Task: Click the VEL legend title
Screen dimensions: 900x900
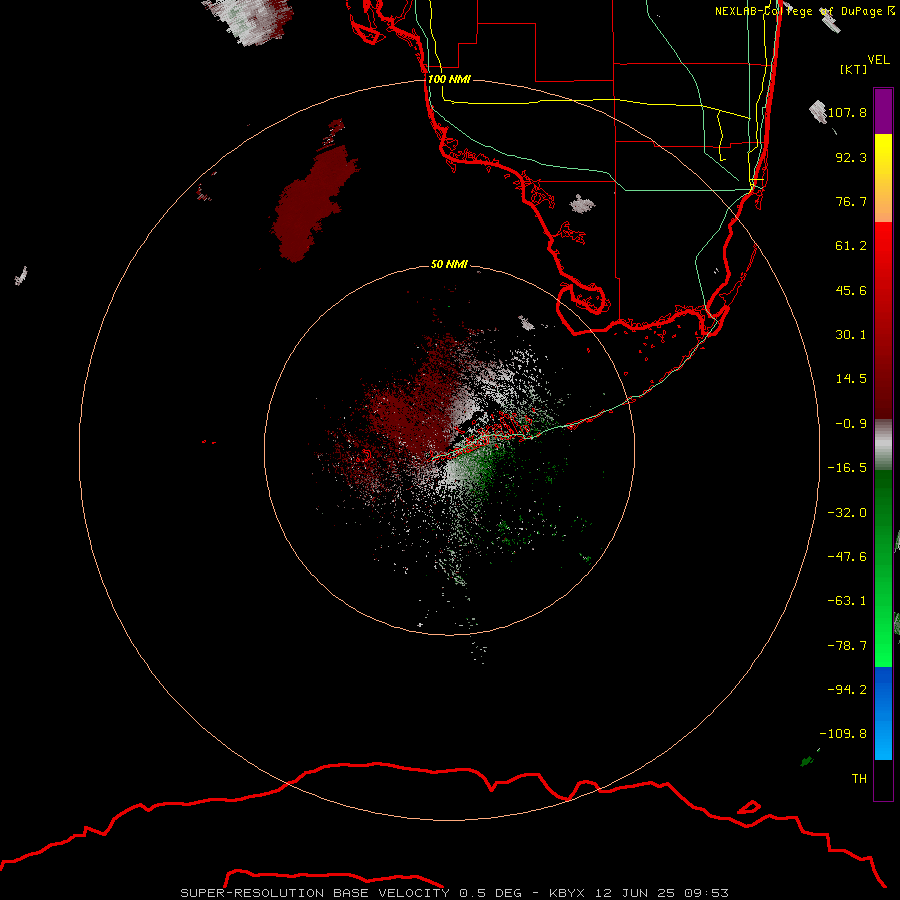Action: pyautogui.click(x=878, y=60)
